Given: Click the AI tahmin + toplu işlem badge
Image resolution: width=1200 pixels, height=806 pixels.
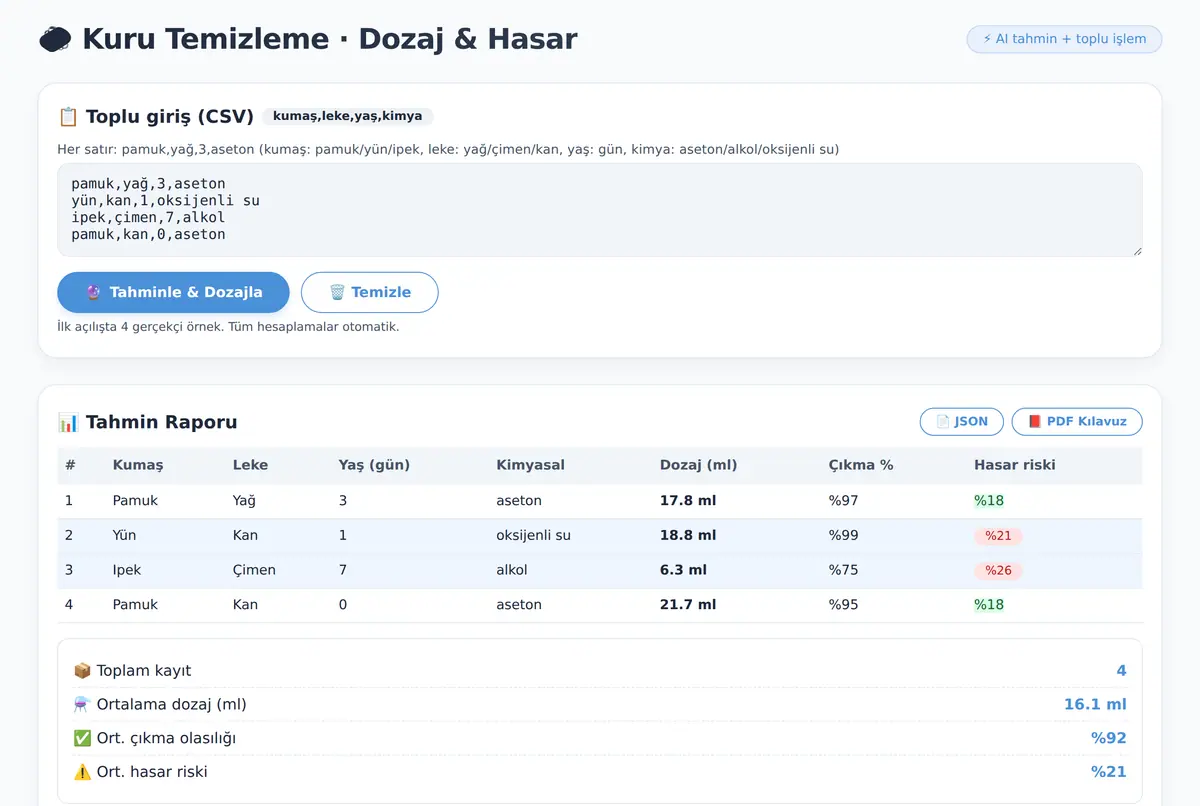Looking at the screenshot, I should coord(1064,39).
